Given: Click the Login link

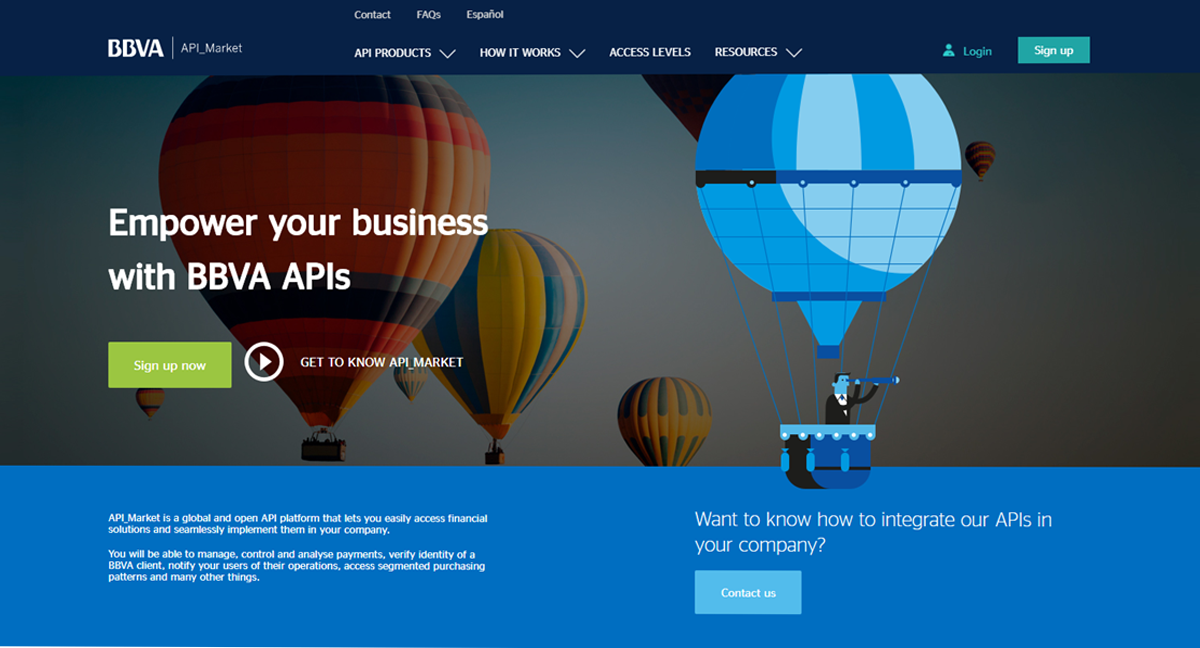Looking at the screenshot, I should pyautogui.click(x=977, y=51).
